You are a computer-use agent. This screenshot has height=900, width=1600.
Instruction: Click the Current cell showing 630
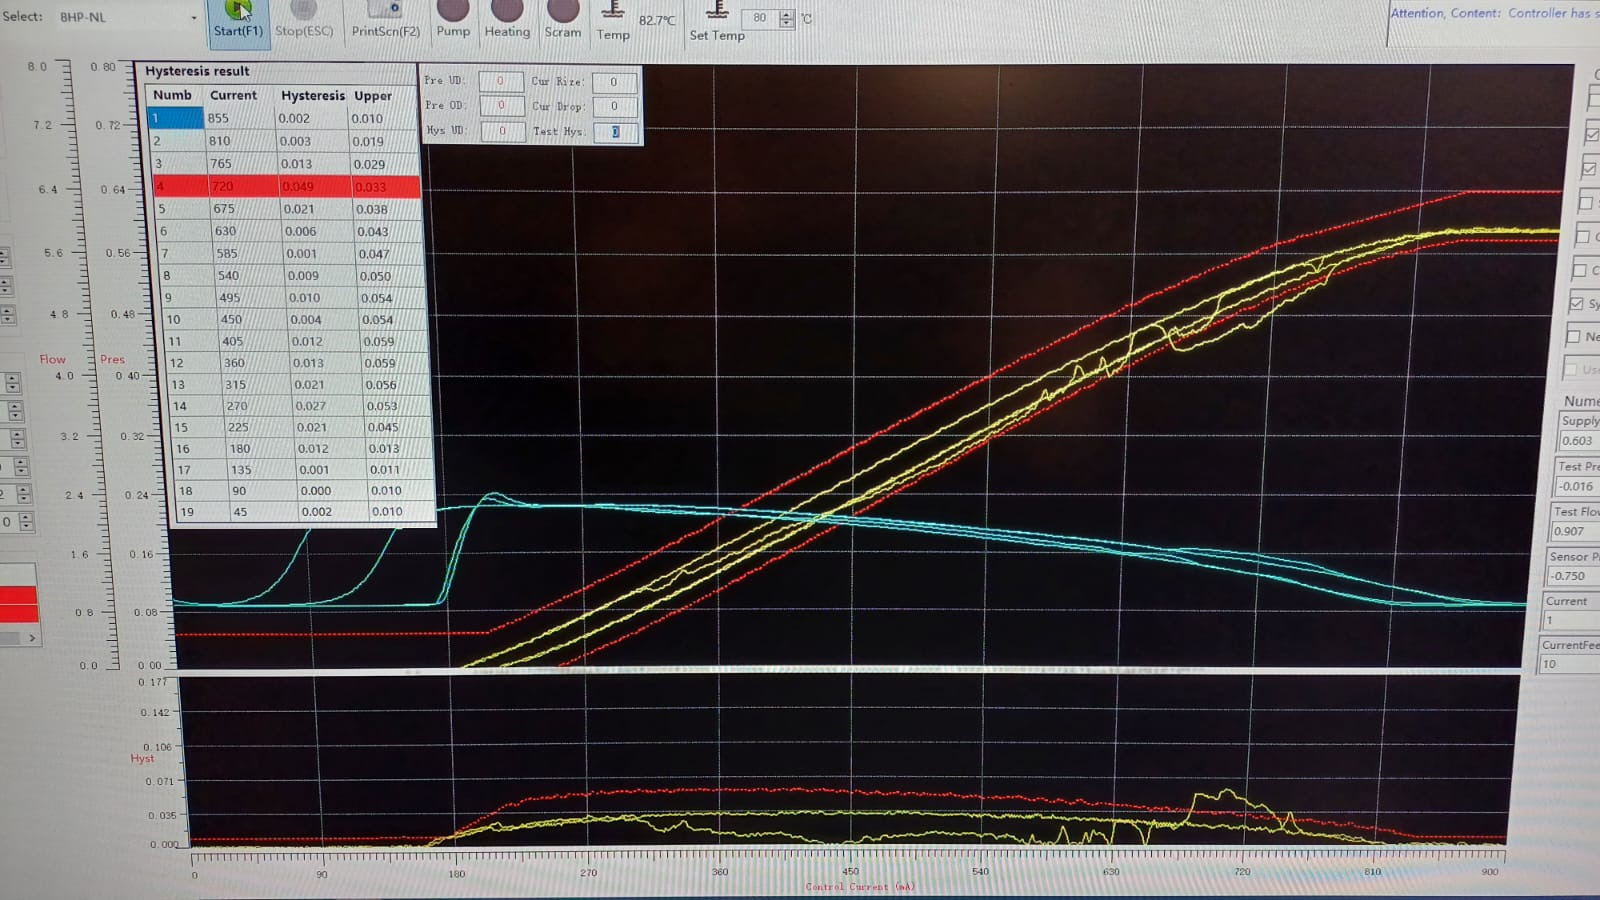[x=247, y=231]
